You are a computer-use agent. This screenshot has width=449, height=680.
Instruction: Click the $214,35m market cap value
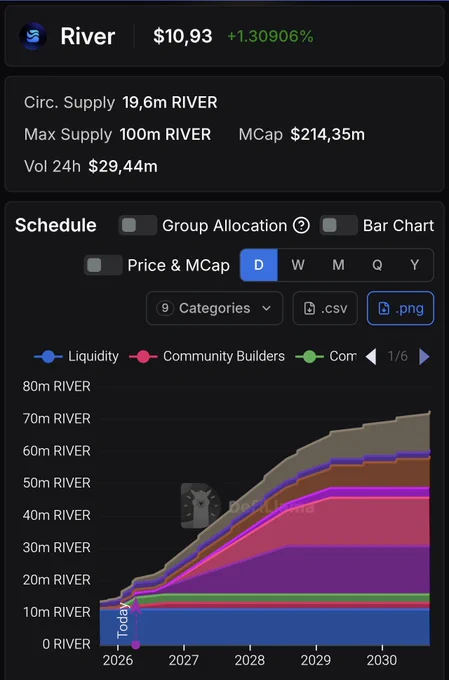pyautogui.click(x=328, y=134)
